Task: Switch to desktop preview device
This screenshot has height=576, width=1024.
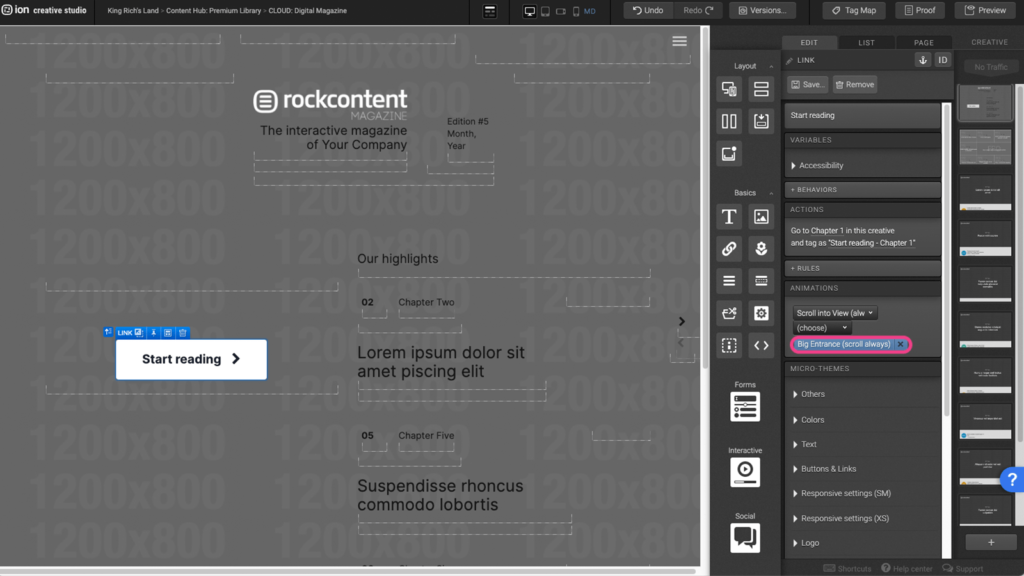Action: [530, 11]
